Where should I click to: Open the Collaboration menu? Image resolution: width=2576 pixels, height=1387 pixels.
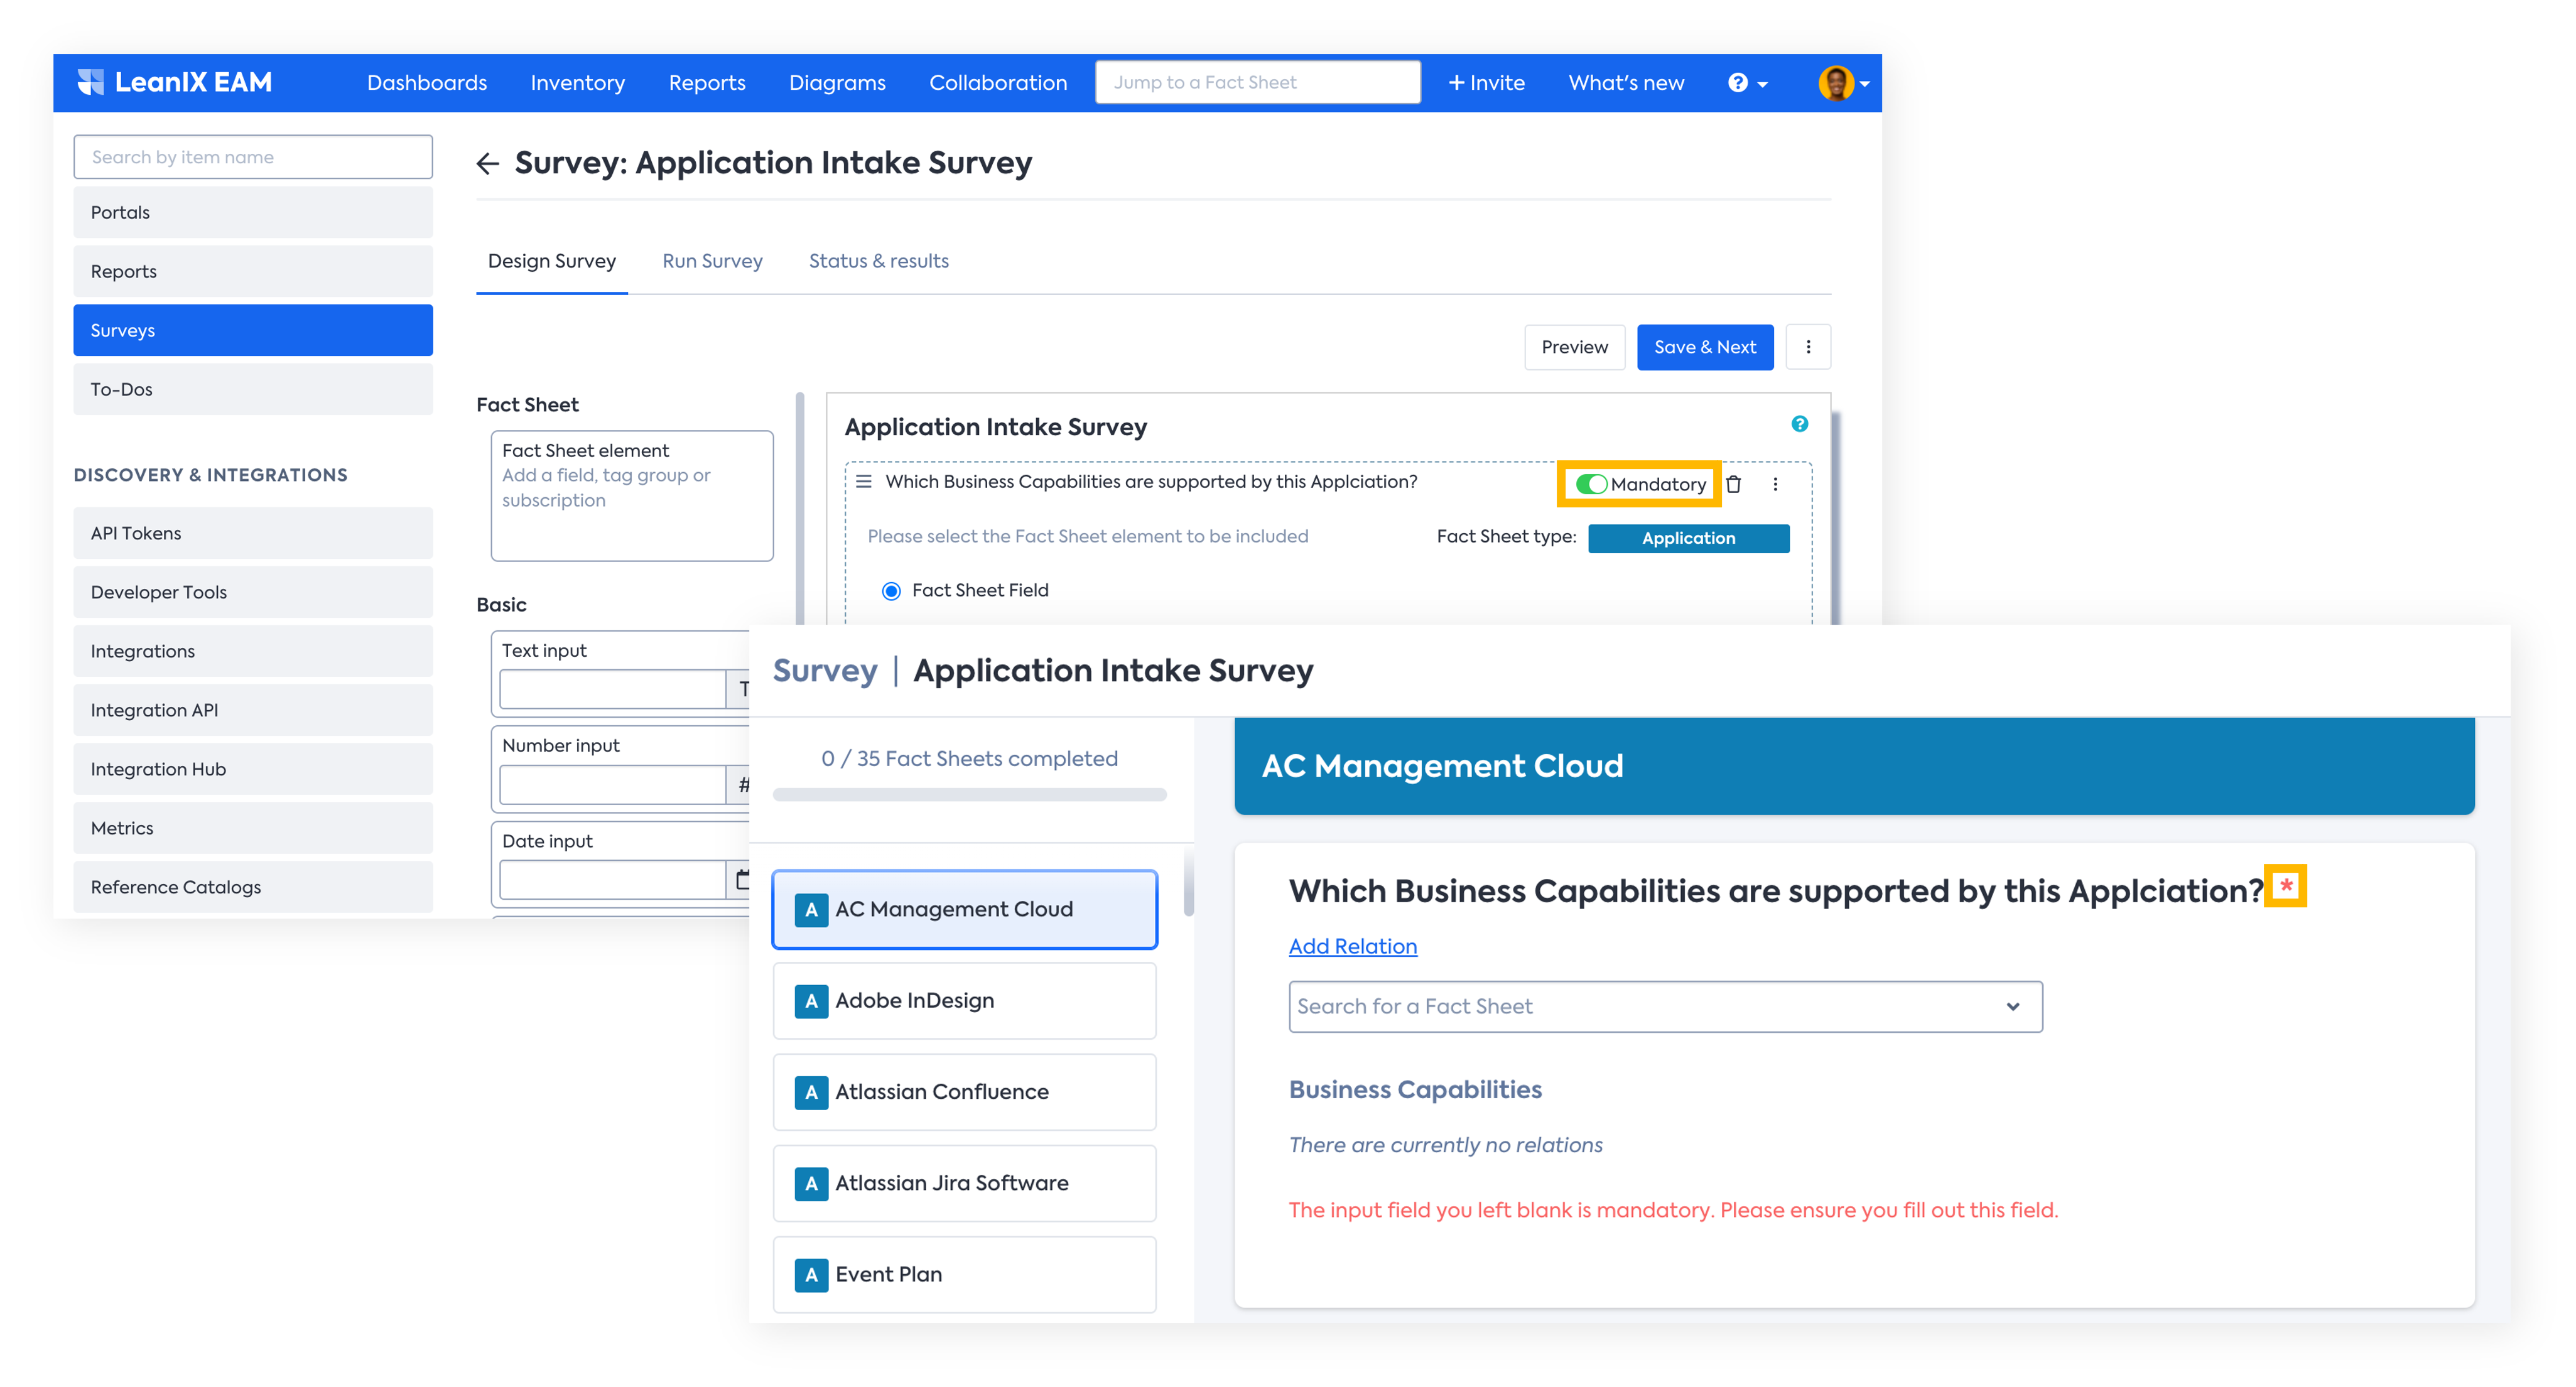click(998, 83)
